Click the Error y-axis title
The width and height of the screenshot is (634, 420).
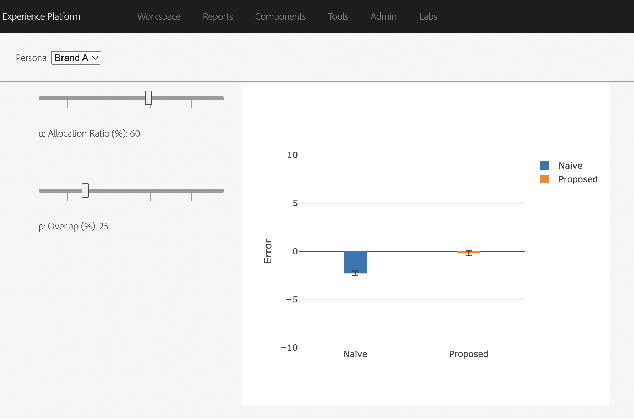coord(268,251)
